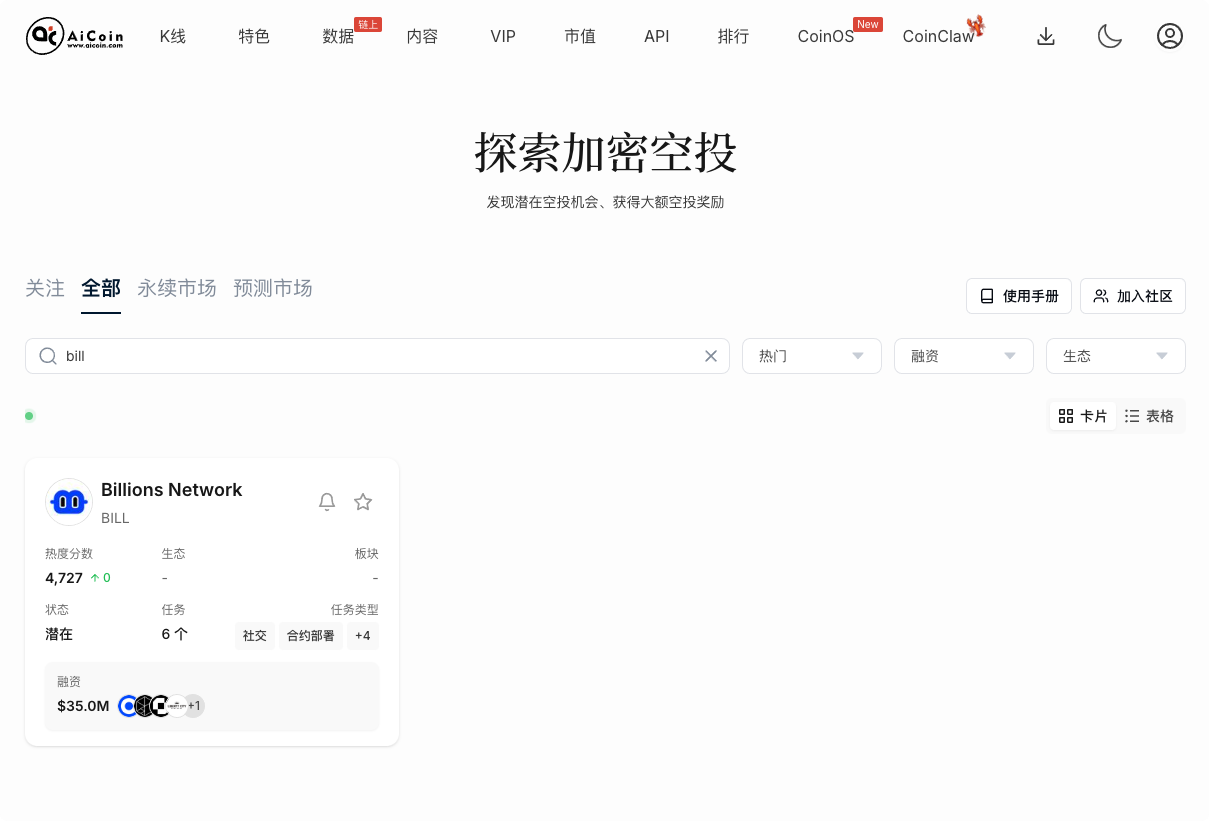Open the 生态 filter dropdown
Viewport: 1209px width, 821px height.
(x=1115, y=356)
